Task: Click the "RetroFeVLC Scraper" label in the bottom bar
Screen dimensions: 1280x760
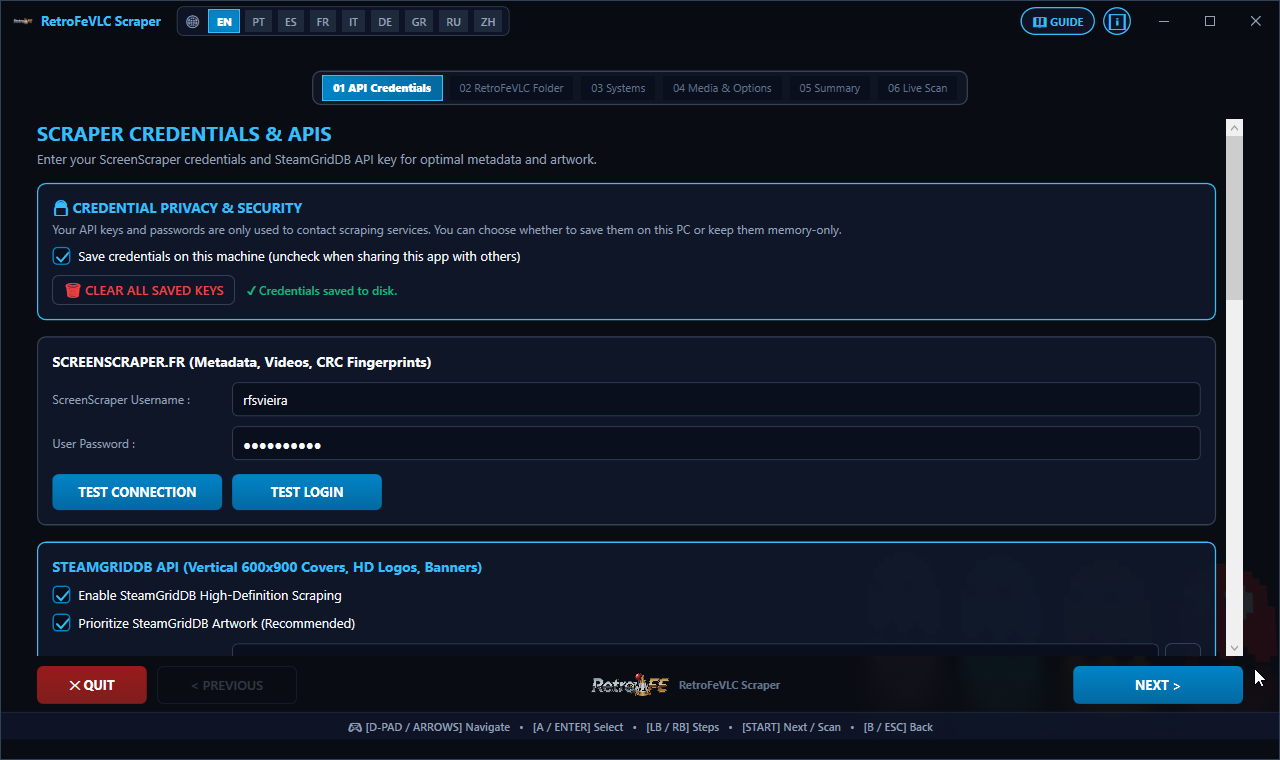Action: 729,685
